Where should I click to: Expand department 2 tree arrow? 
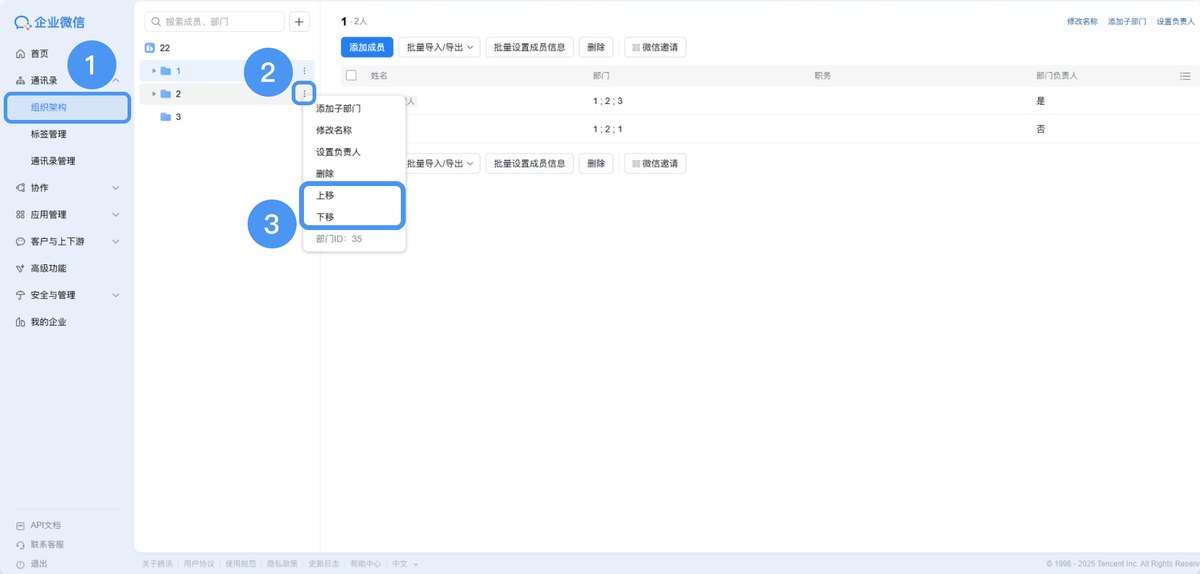click(x=154, y=93)
